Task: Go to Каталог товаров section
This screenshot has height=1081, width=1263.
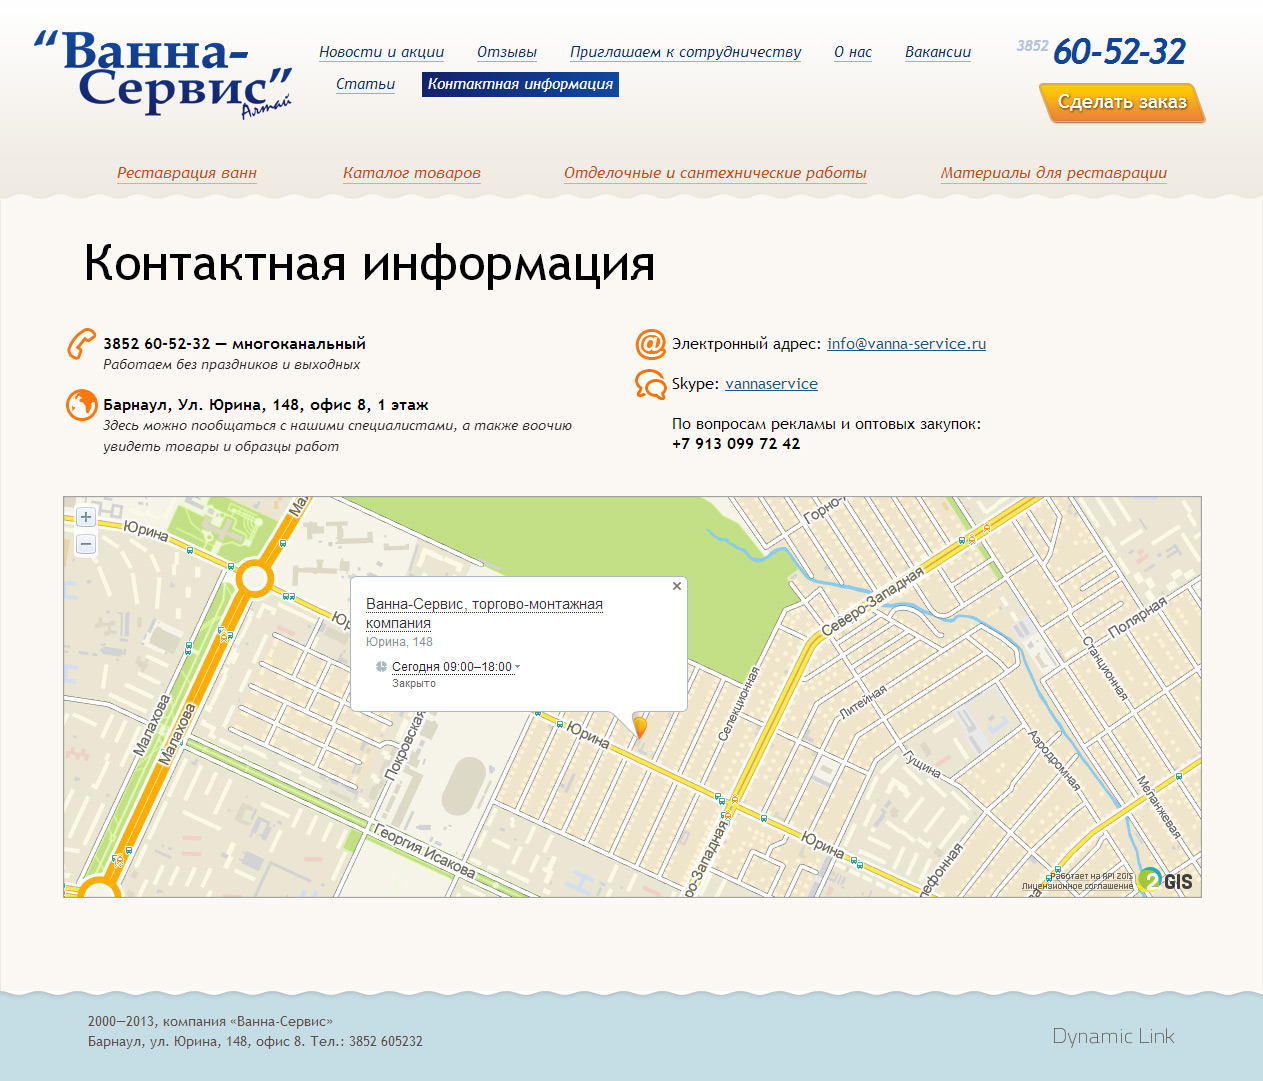Action: tap(412, 173)
